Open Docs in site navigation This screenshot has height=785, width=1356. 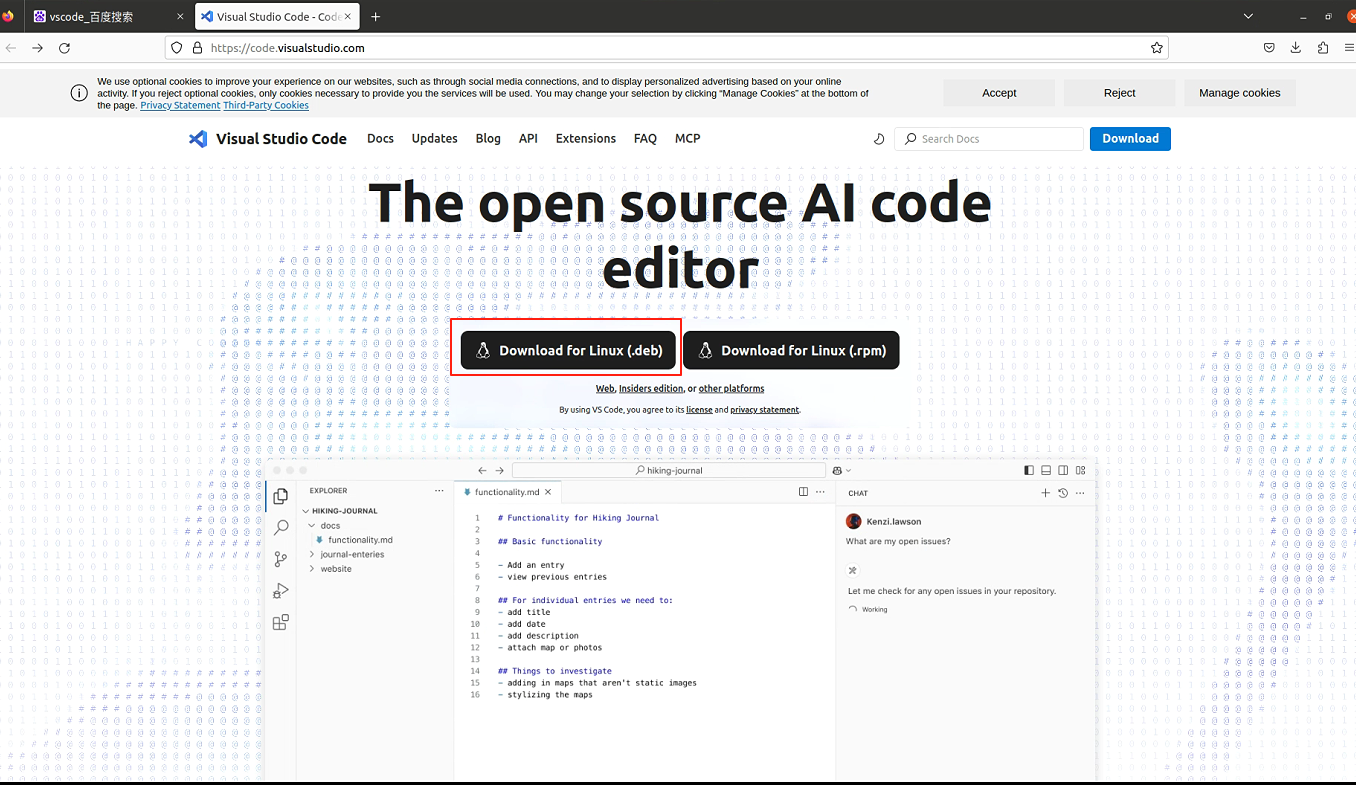click(x=380, y=139)
